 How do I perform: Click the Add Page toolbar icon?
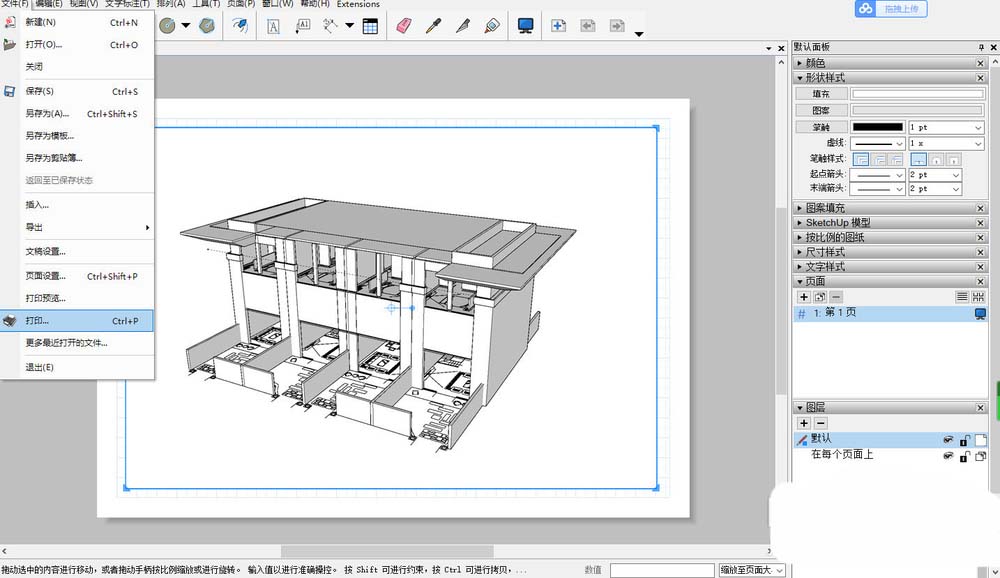[x=559, y=26]
